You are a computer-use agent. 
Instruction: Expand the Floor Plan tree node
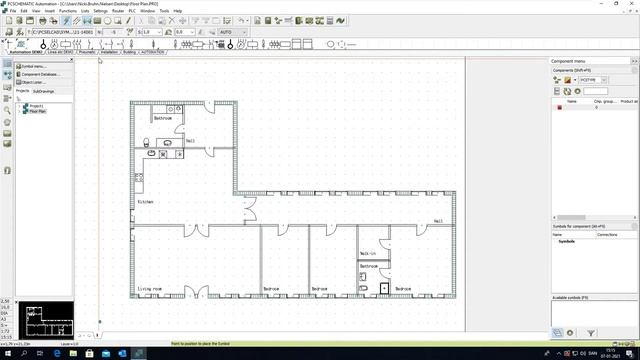19,111
